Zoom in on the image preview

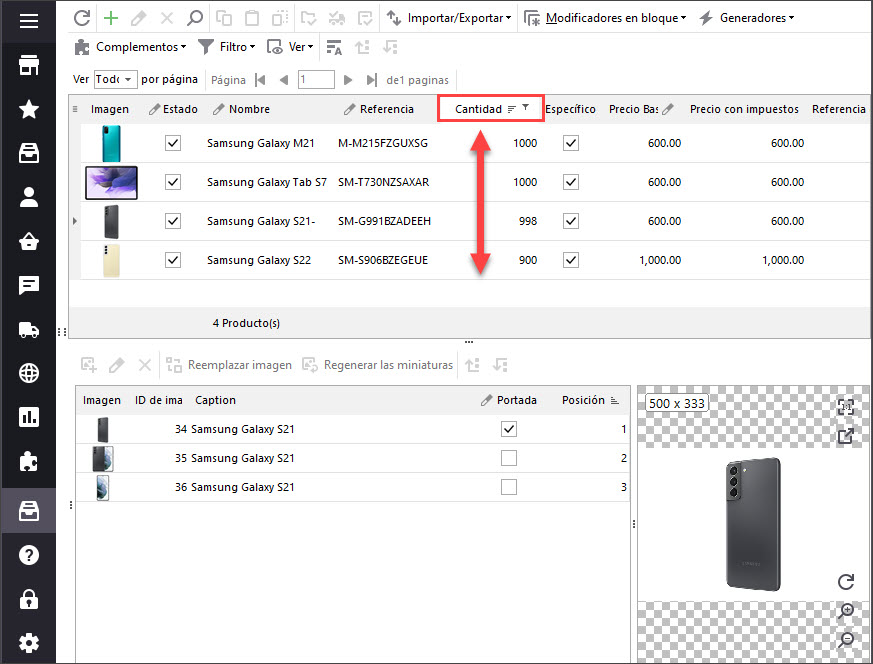(x=846, y=611)
